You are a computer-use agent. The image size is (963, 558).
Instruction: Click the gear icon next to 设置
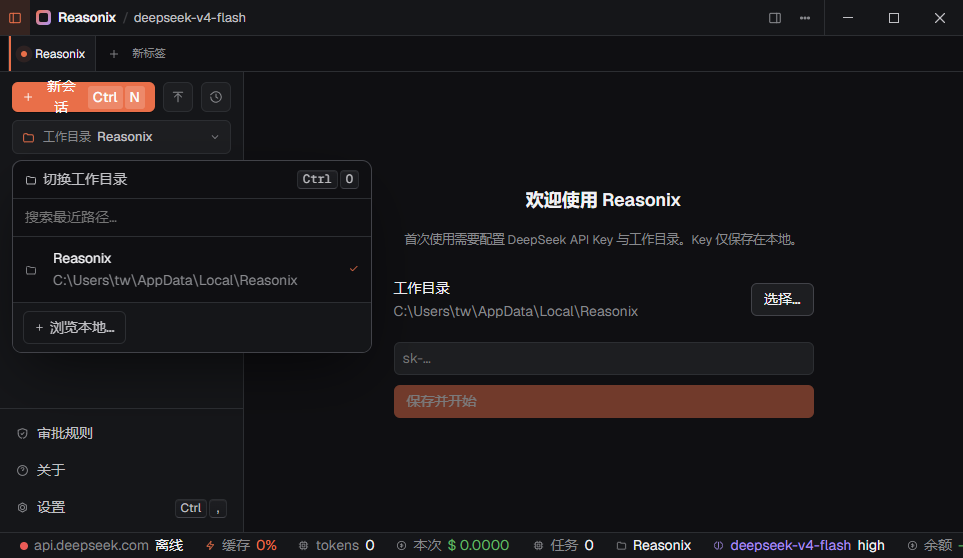coord(23,508)
